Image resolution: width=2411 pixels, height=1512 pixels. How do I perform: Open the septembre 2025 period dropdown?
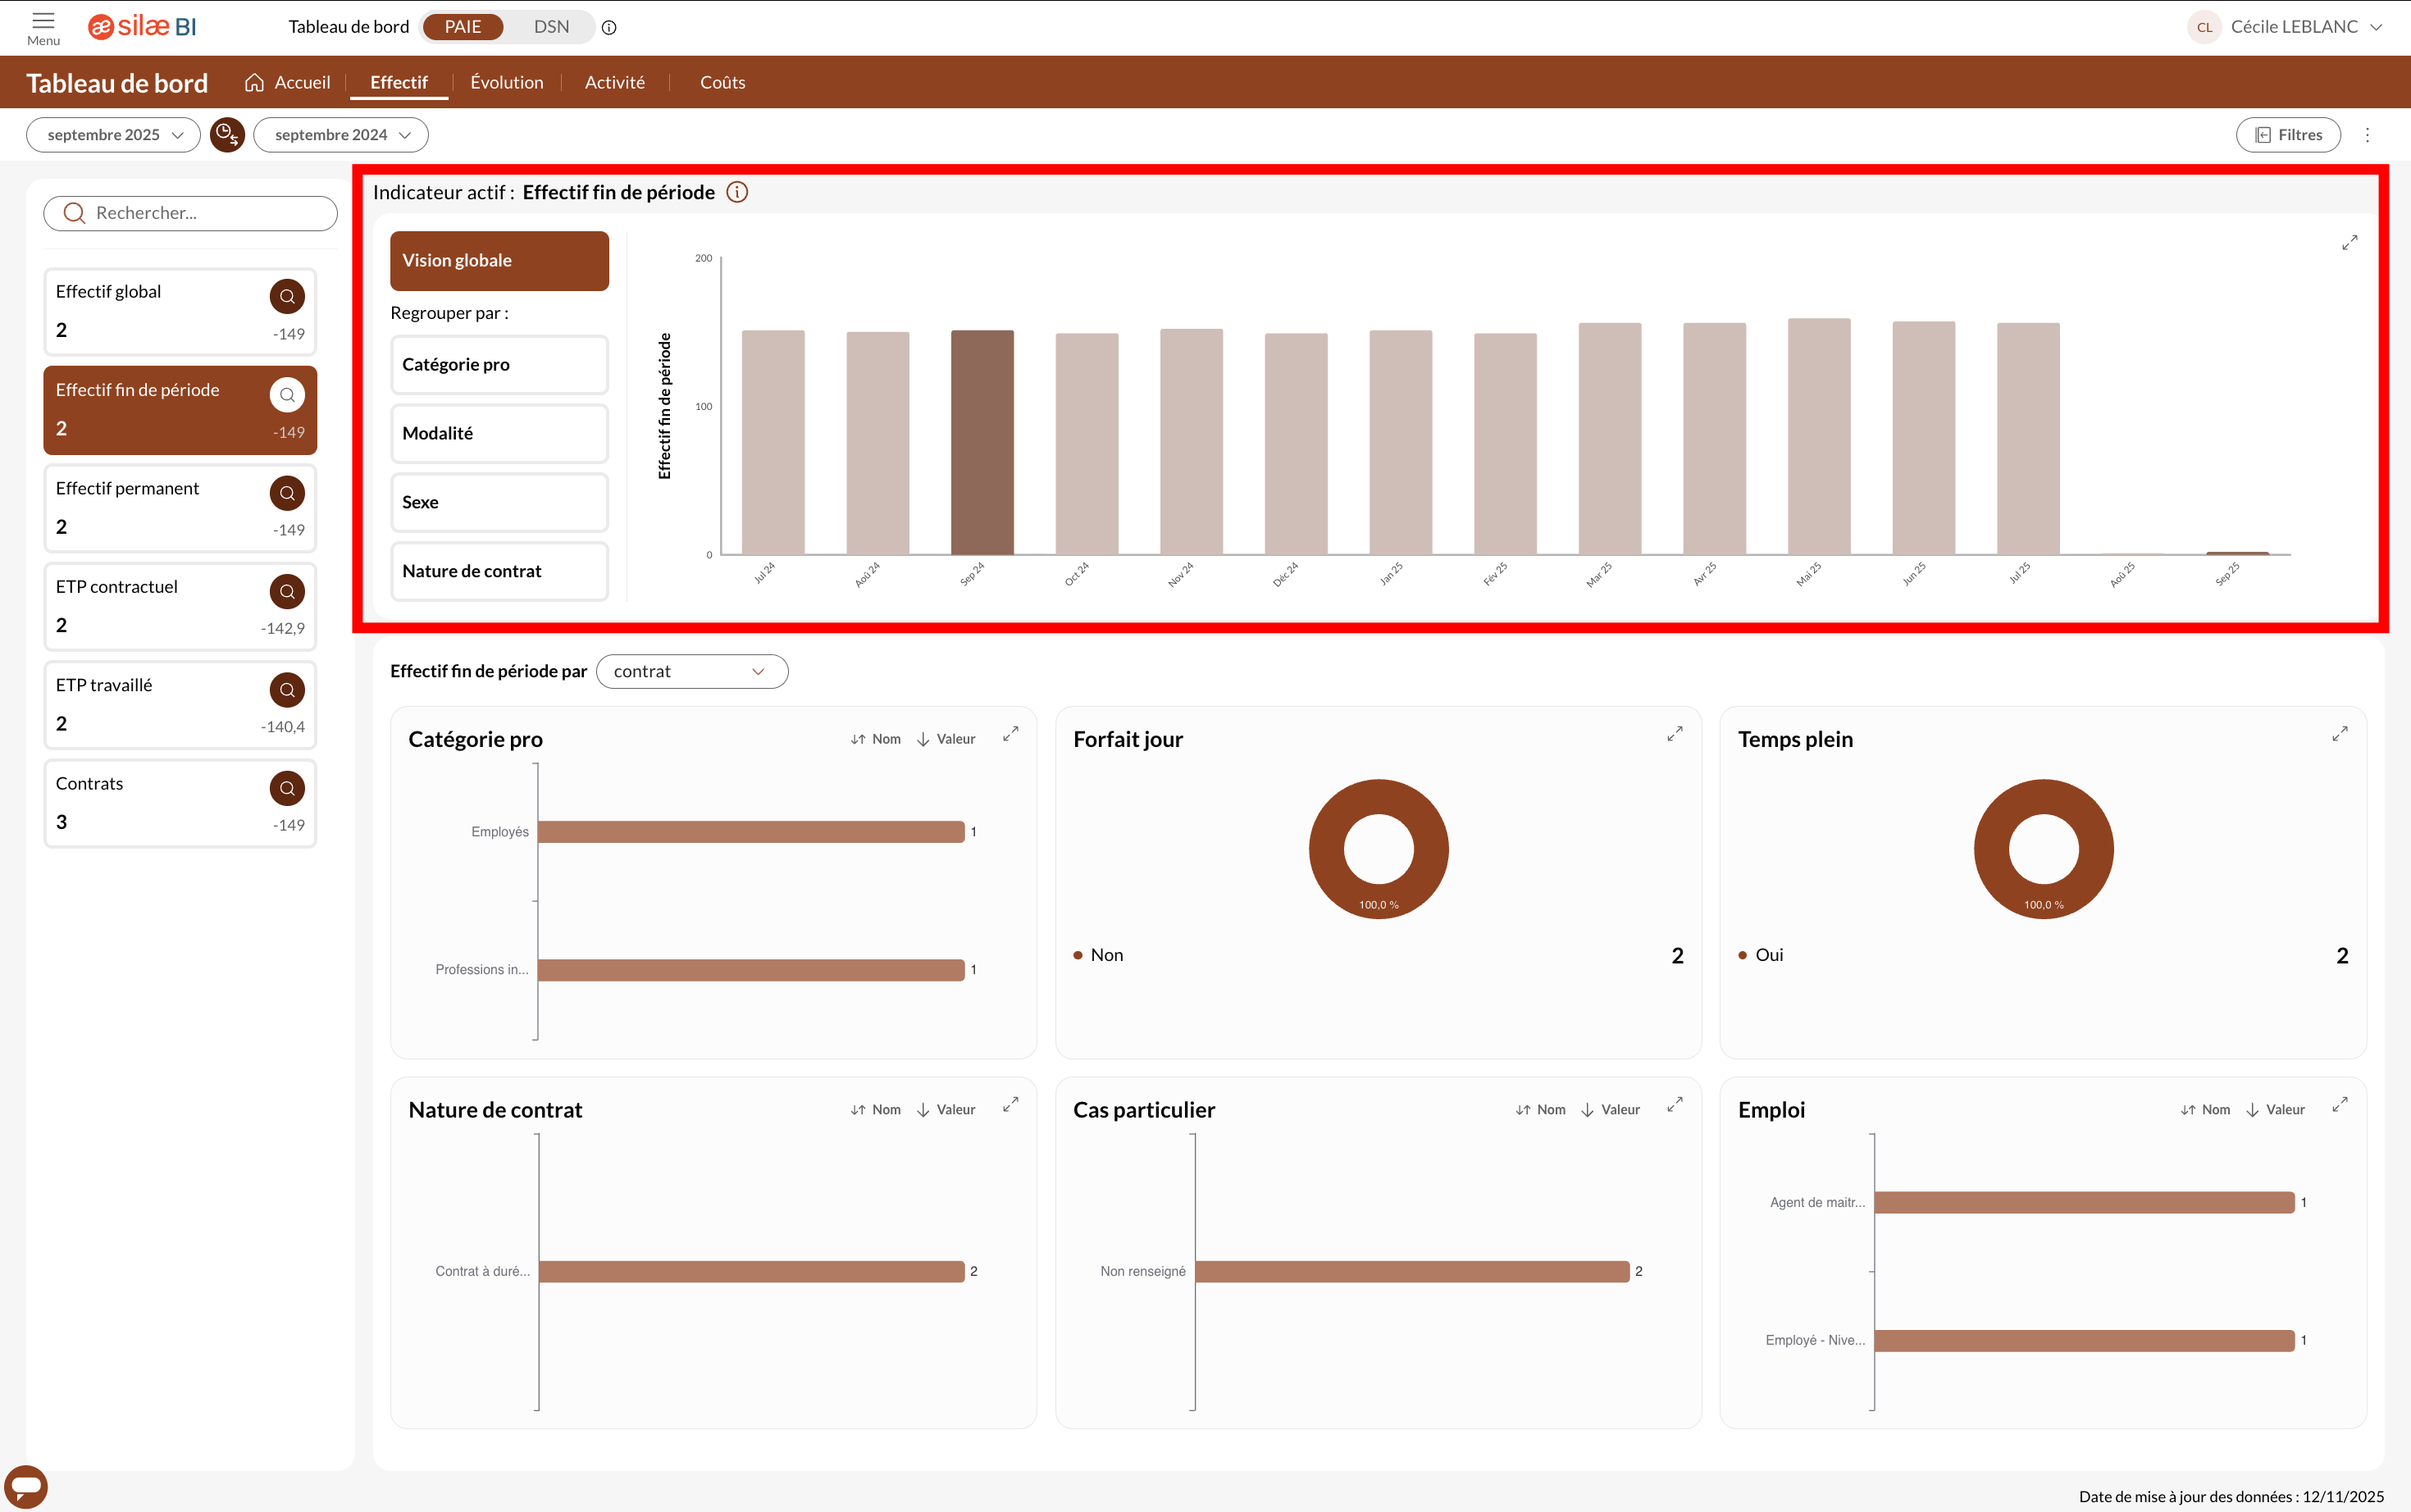[x=114, y=135]
